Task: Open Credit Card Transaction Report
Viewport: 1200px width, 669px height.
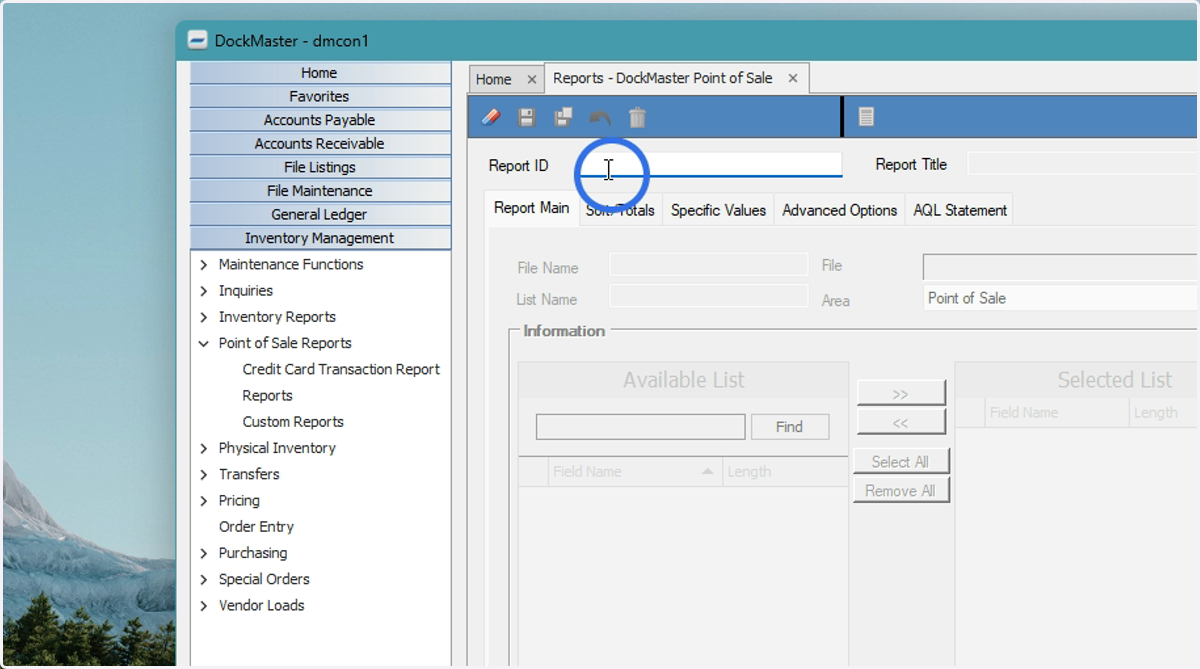Action: pyautogui.click(x=341, y=369)
